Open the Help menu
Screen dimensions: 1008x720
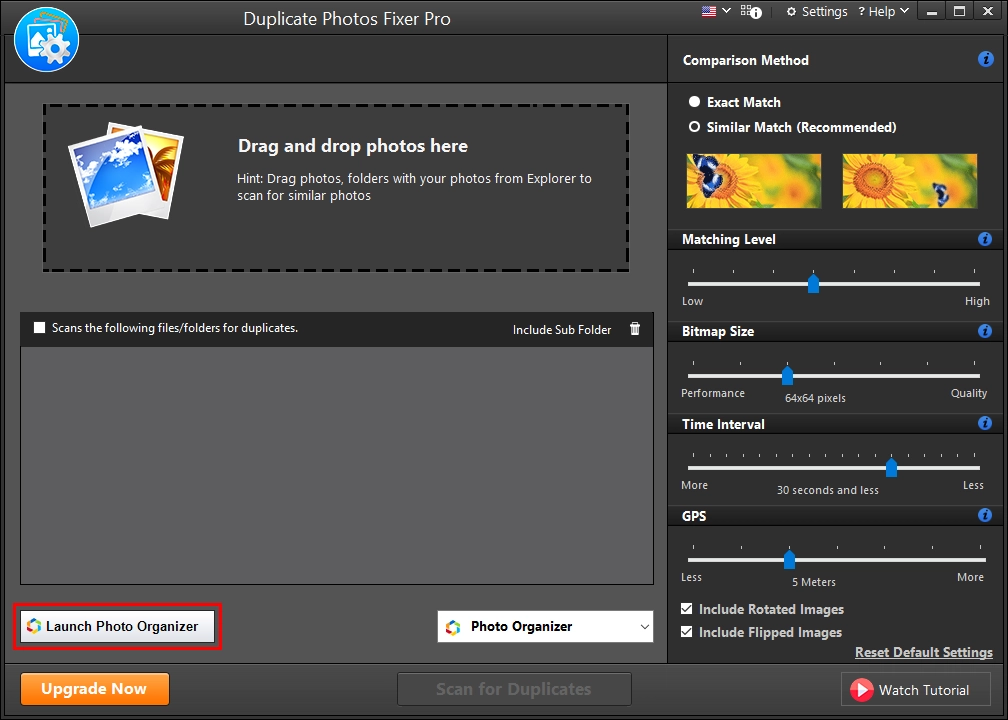[x=883, y=12]
